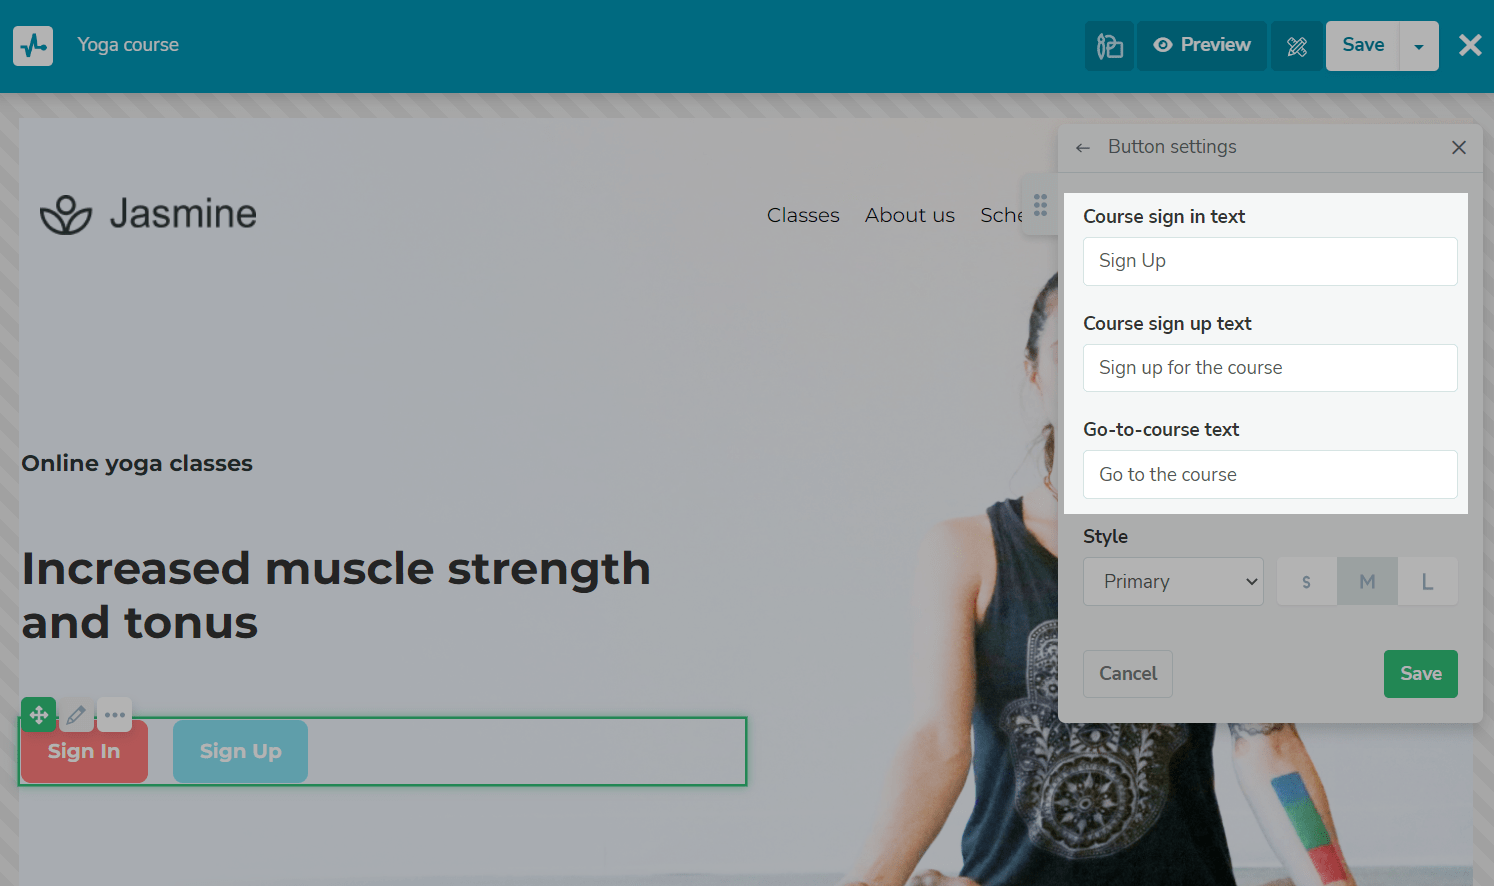Screen dimensions: 1494x886
Task: Click the app logo in top bar
Action: pos(33,46)
